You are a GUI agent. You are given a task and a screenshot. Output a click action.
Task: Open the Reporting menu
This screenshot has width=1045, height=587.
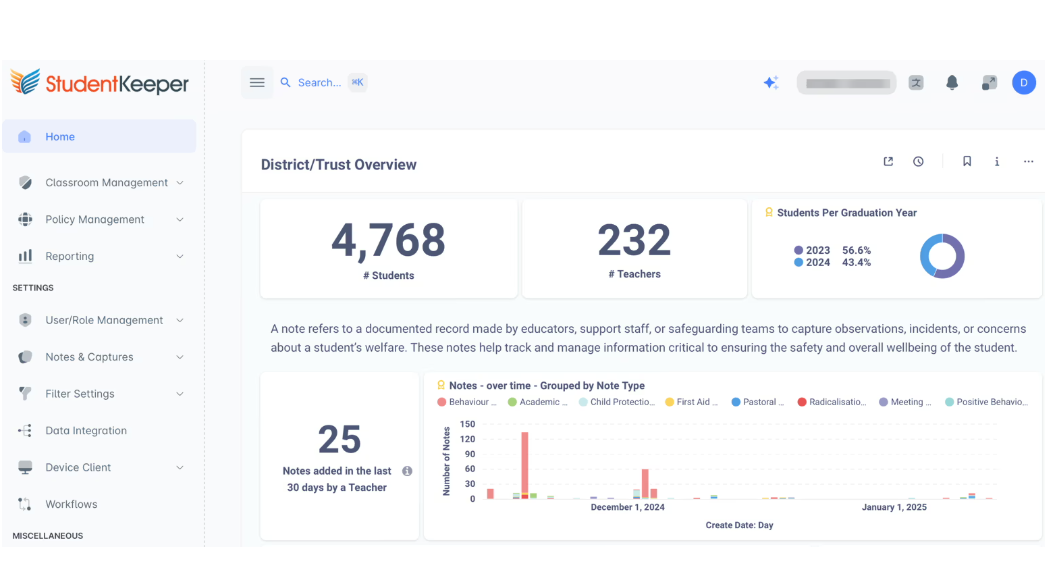99,256
